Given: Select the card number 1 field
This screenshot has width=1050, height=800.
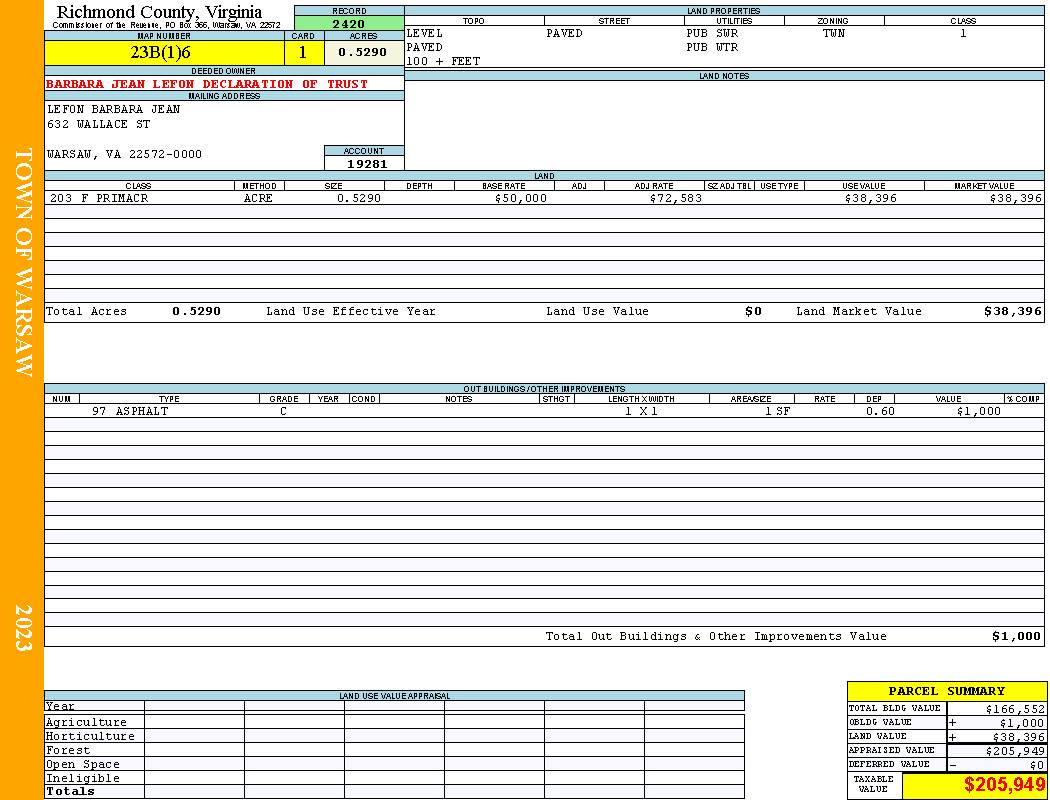Looking at the screenshot, I should coord(304,52).
